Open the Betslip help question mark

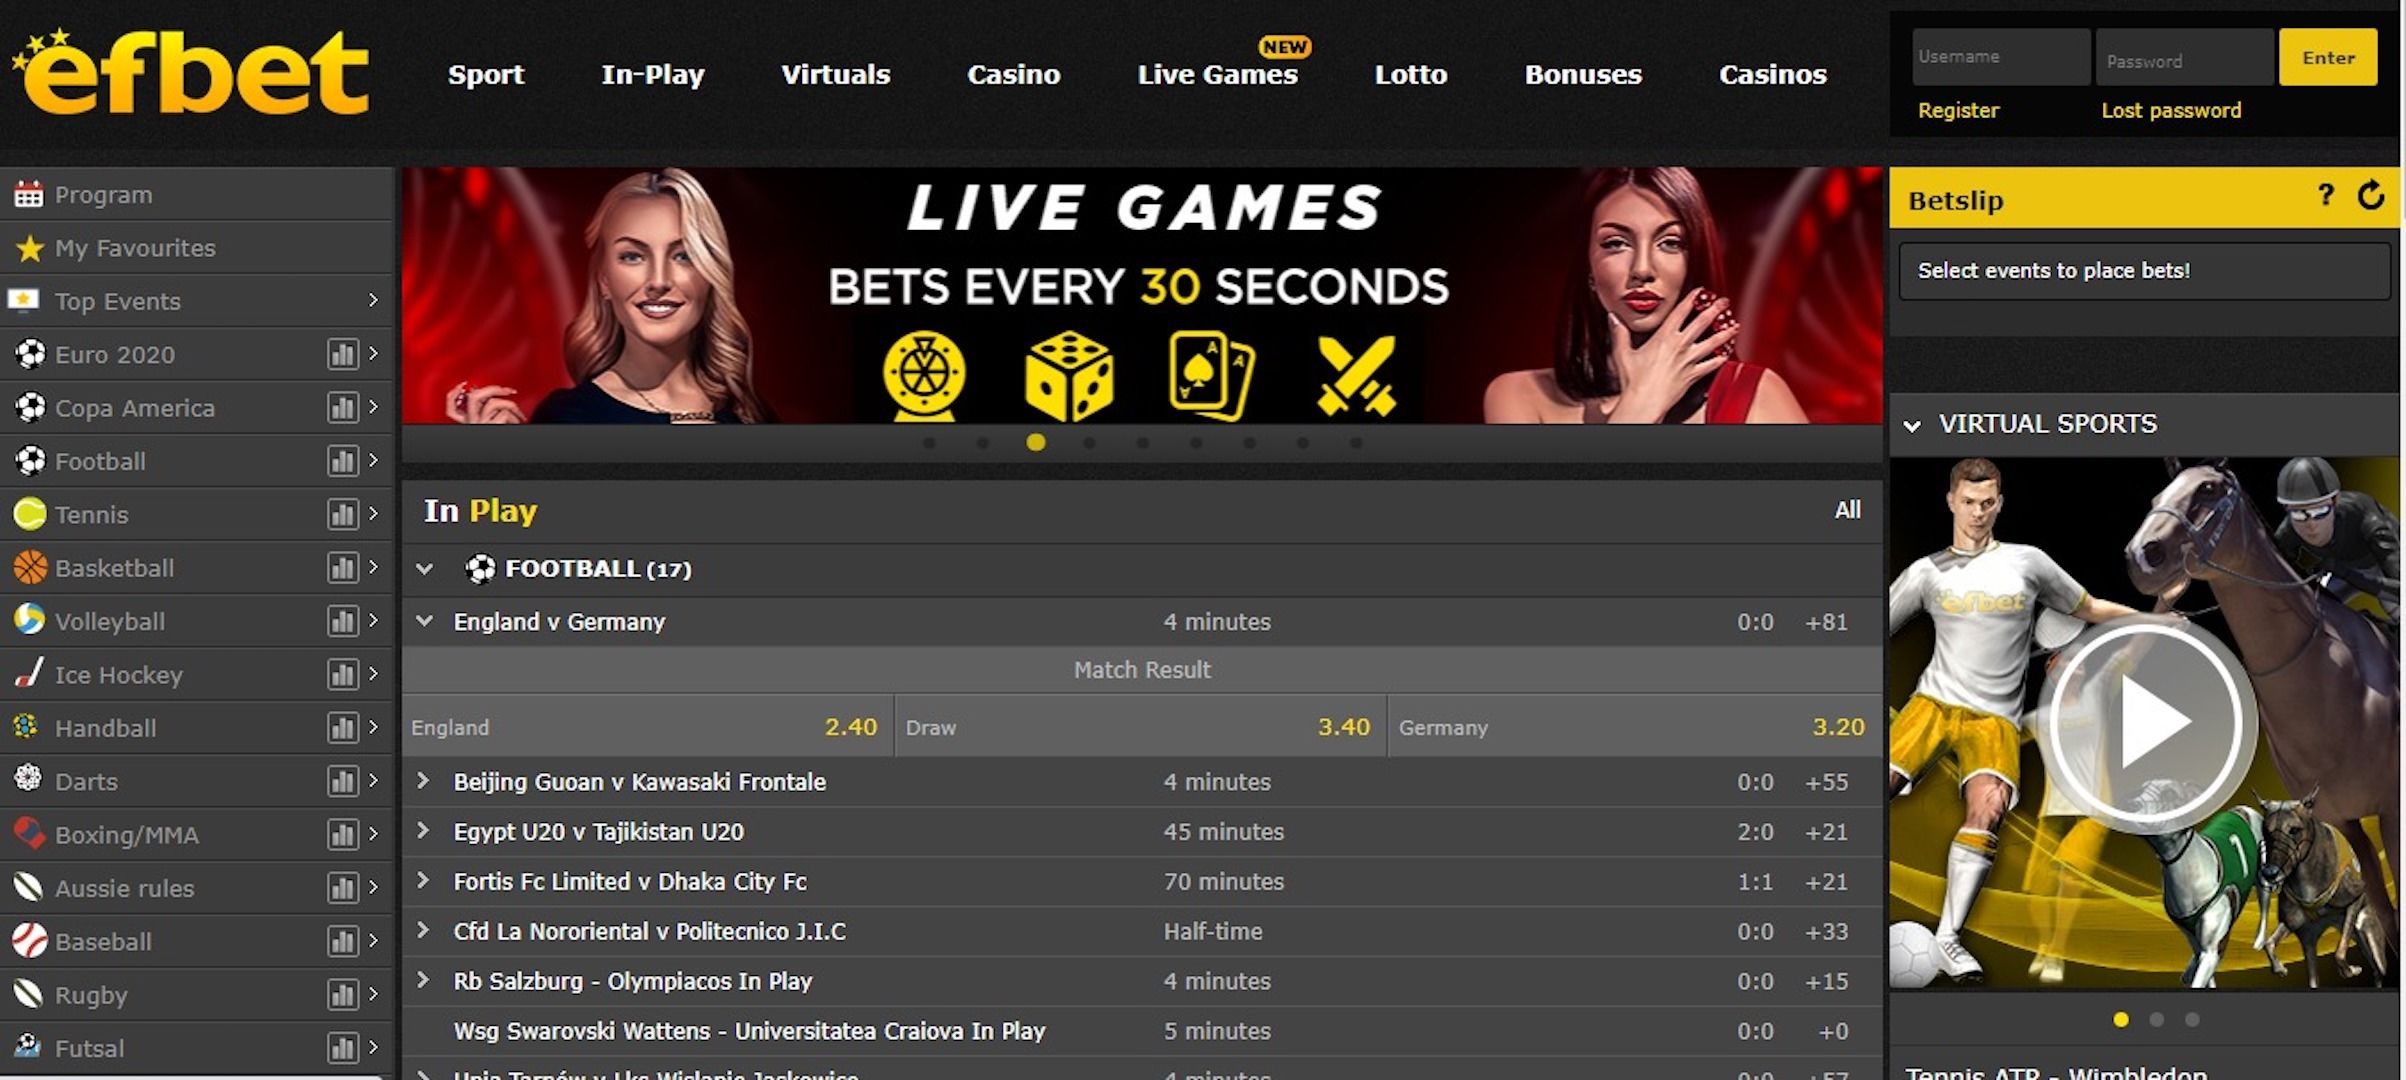pyautogui.click(x=2326, y=196)
